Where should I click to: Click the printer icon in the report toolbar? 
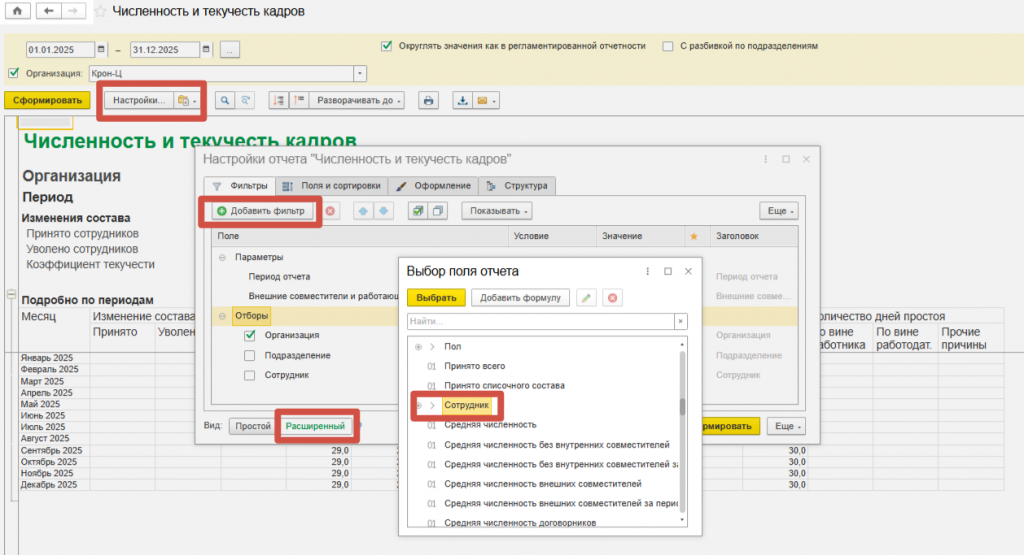pos(428,101)
